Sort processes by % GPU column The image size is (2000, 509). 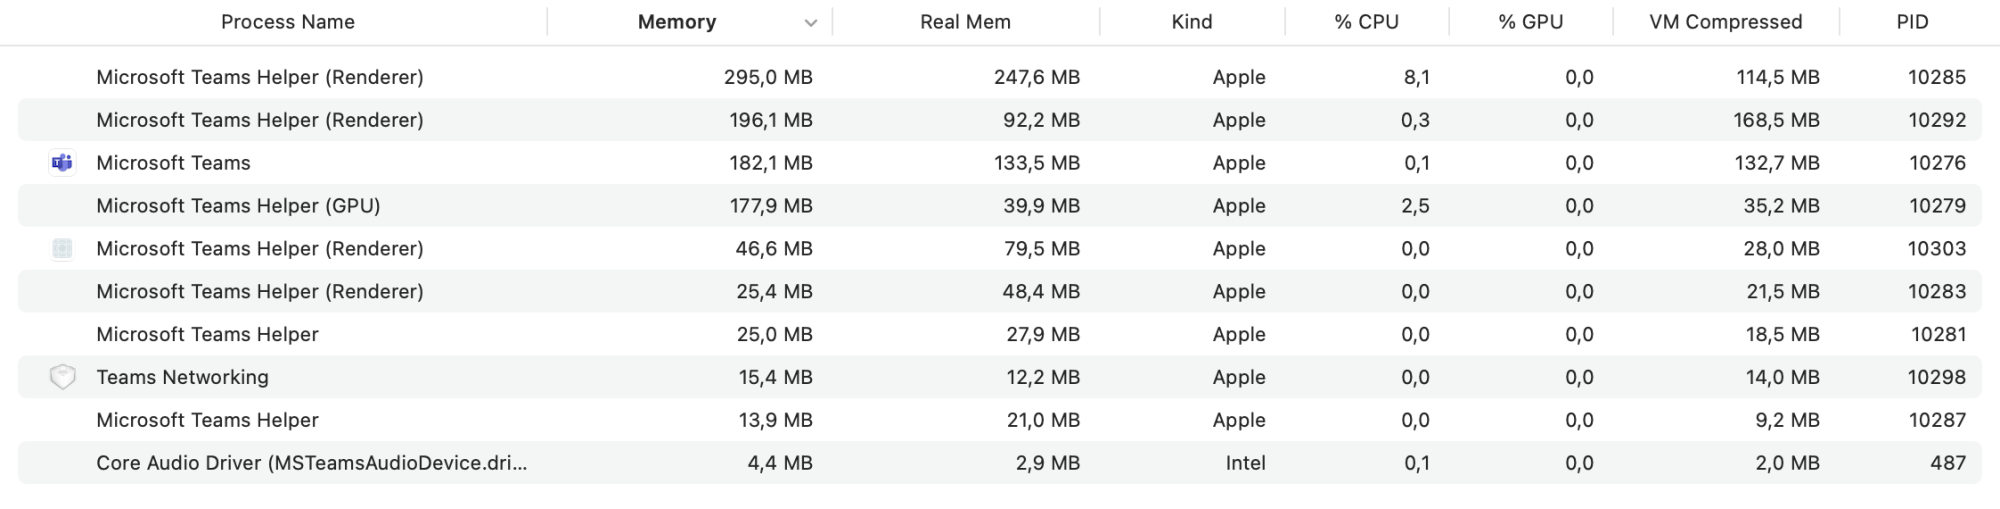(1530, 22)
